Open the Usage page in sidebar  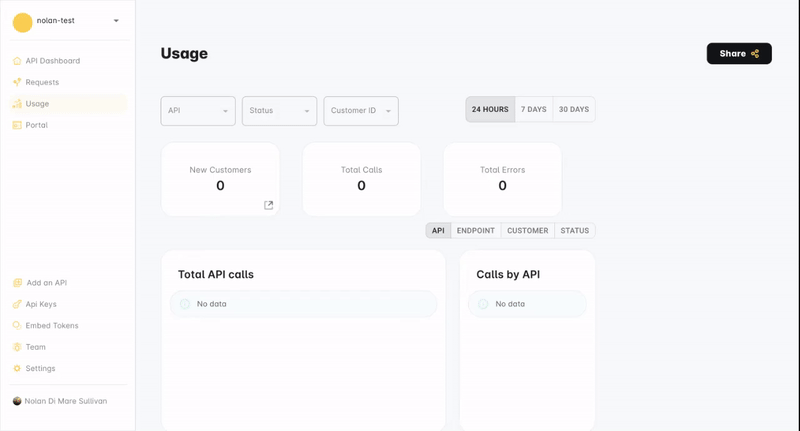(68, 104)
